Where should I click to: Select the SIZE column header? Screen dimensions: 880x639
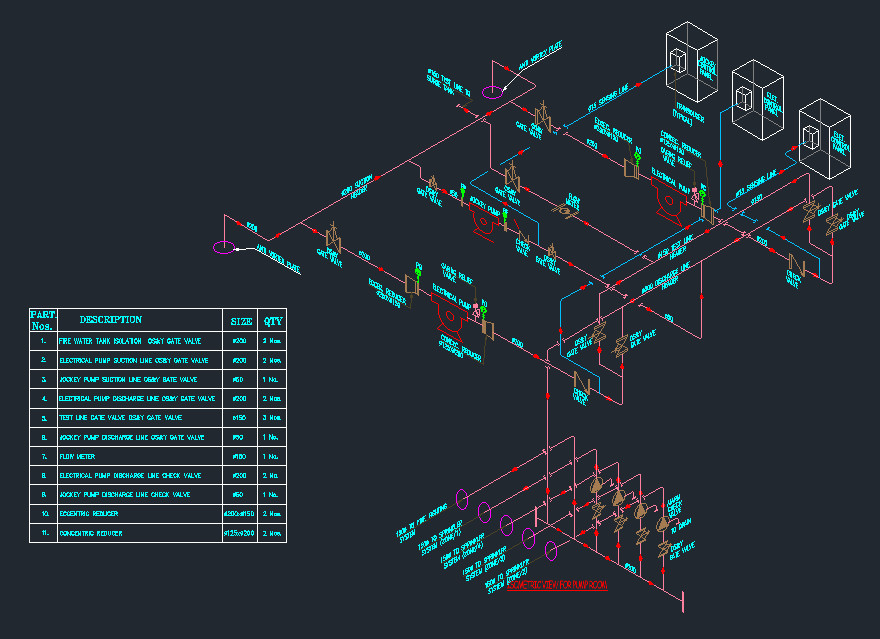[x=240, y=320]
